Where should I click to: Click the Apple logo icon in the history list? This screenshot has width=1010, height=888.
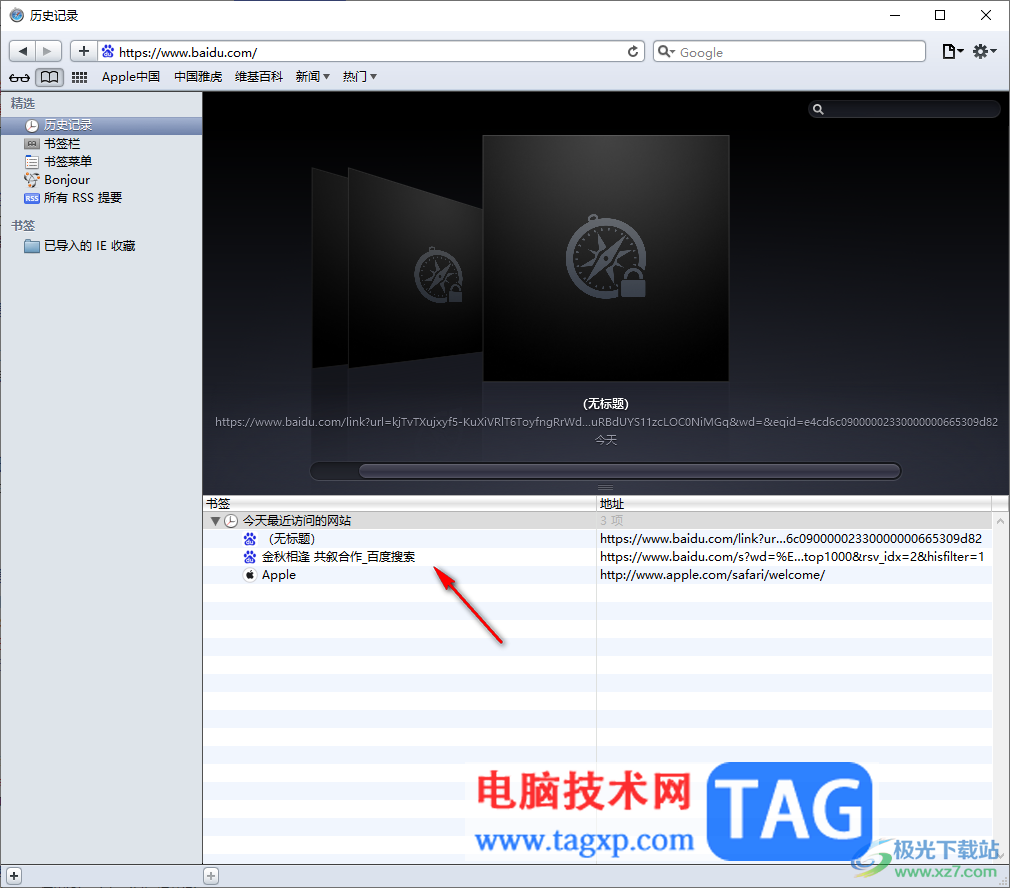click(x=249, y=574)
